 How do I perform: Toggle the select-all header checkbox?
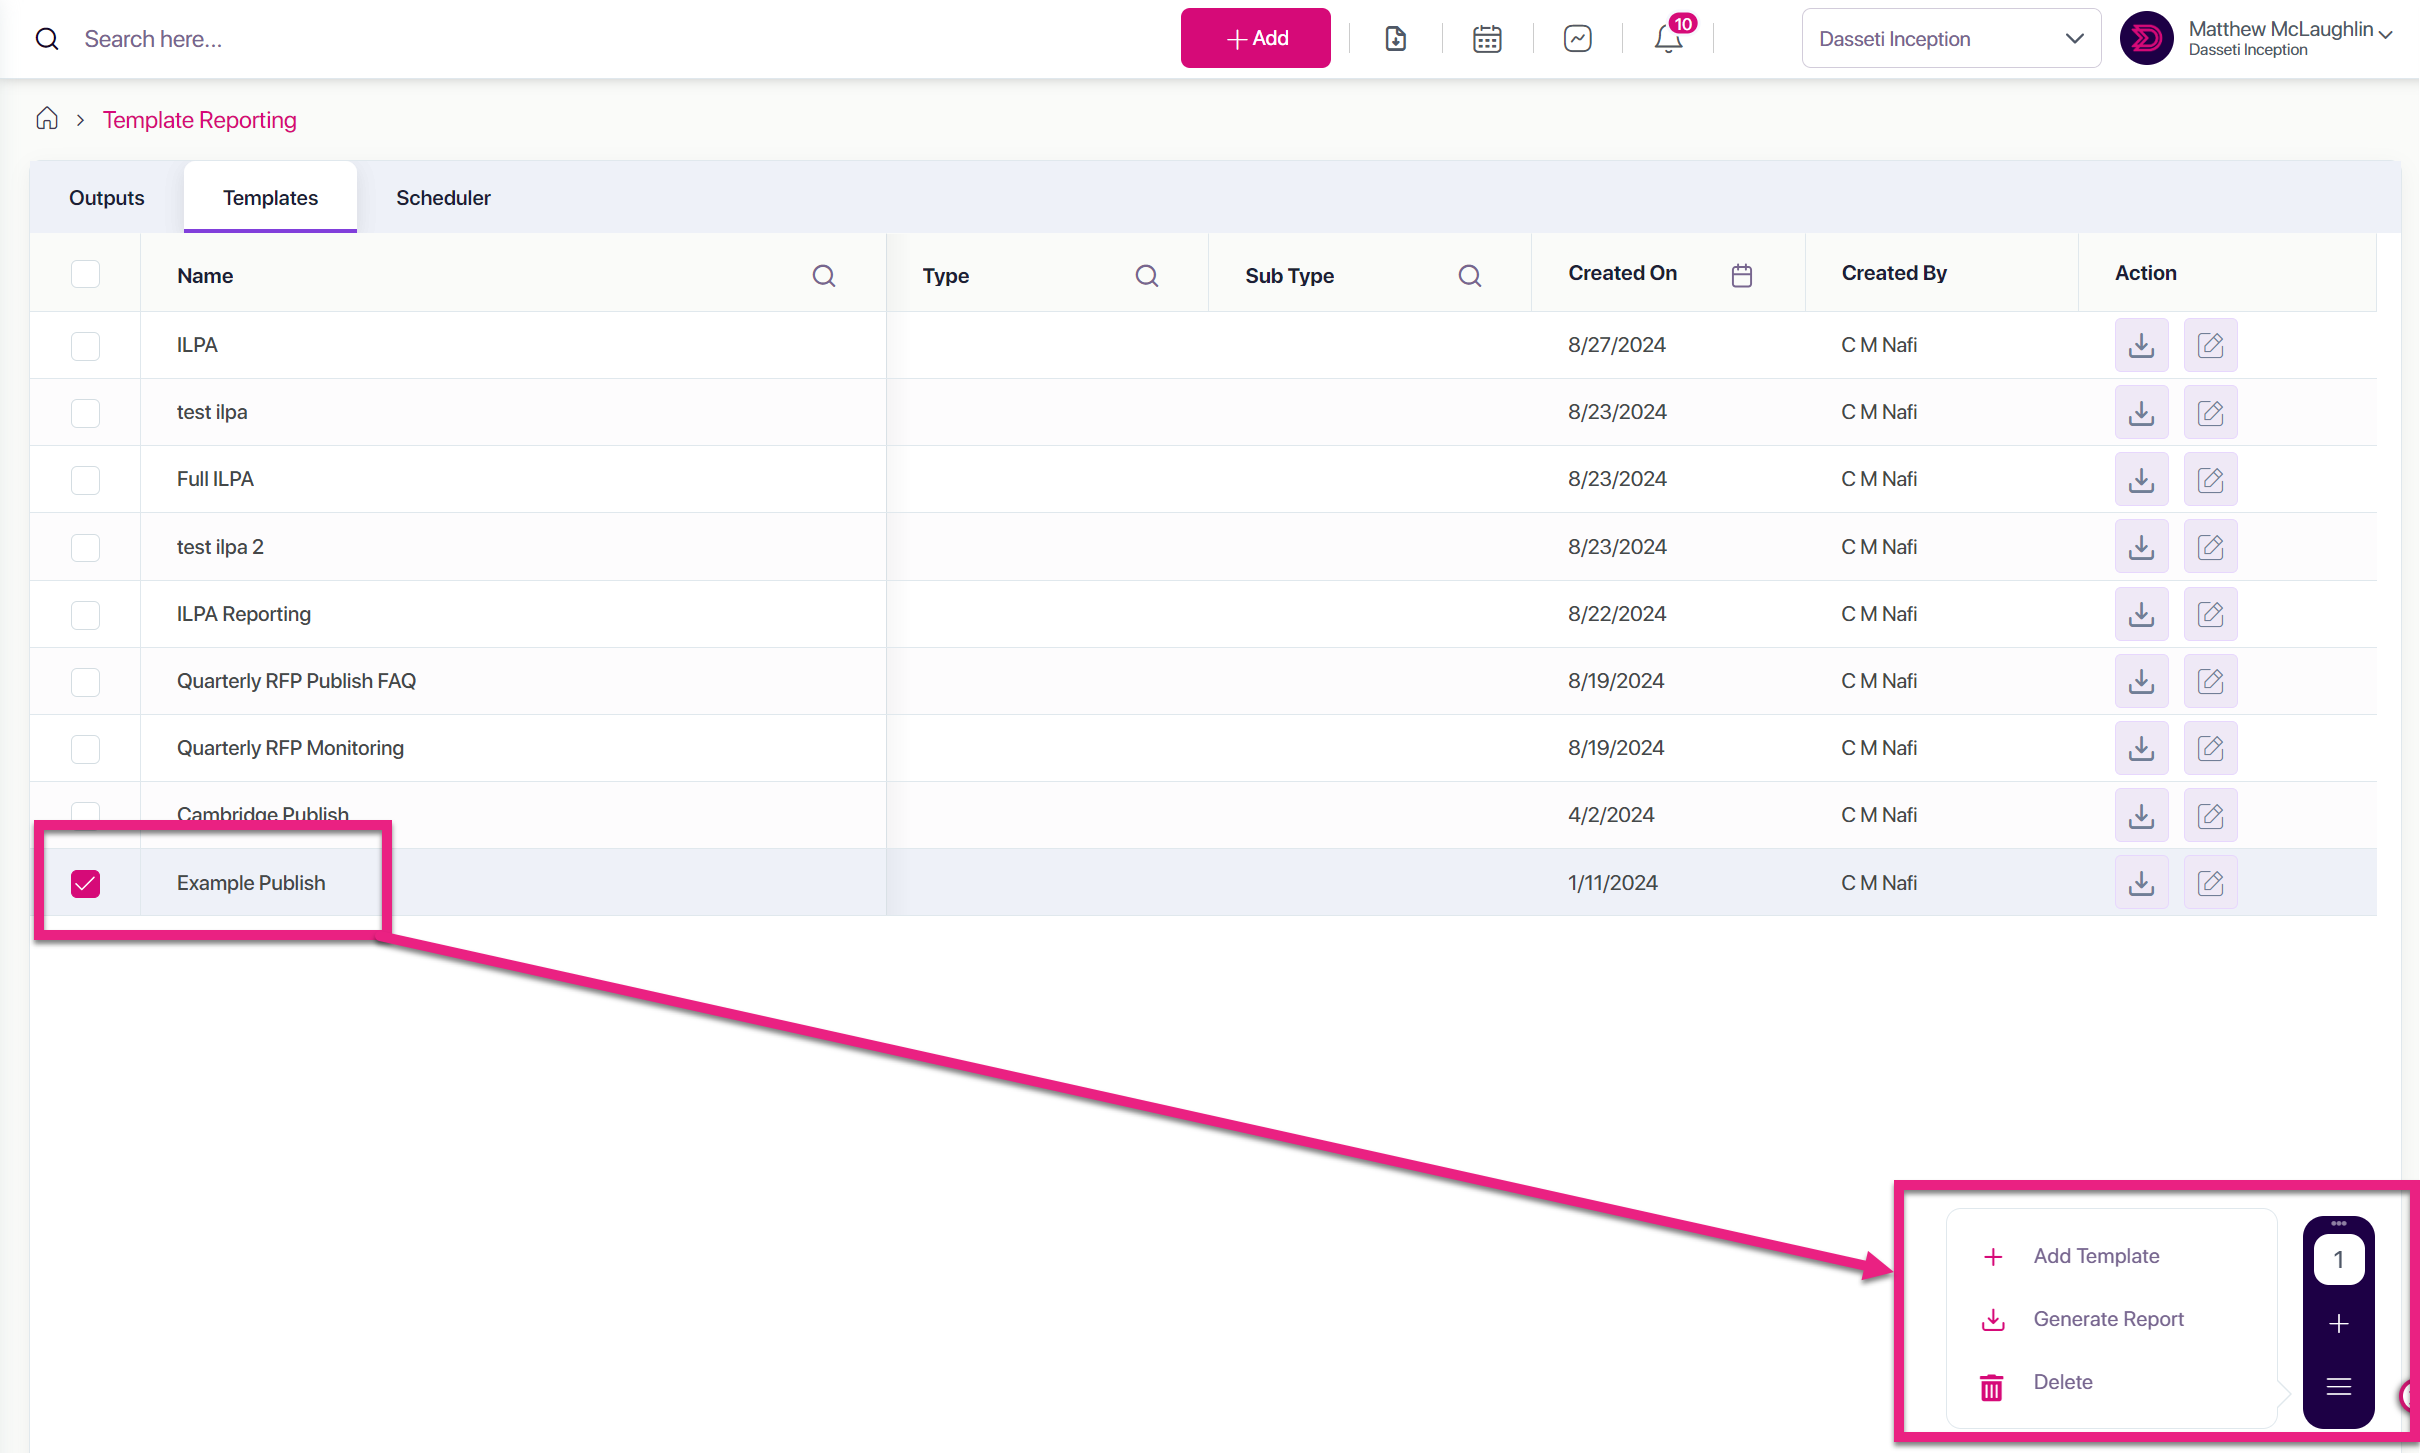click(86, 274)
